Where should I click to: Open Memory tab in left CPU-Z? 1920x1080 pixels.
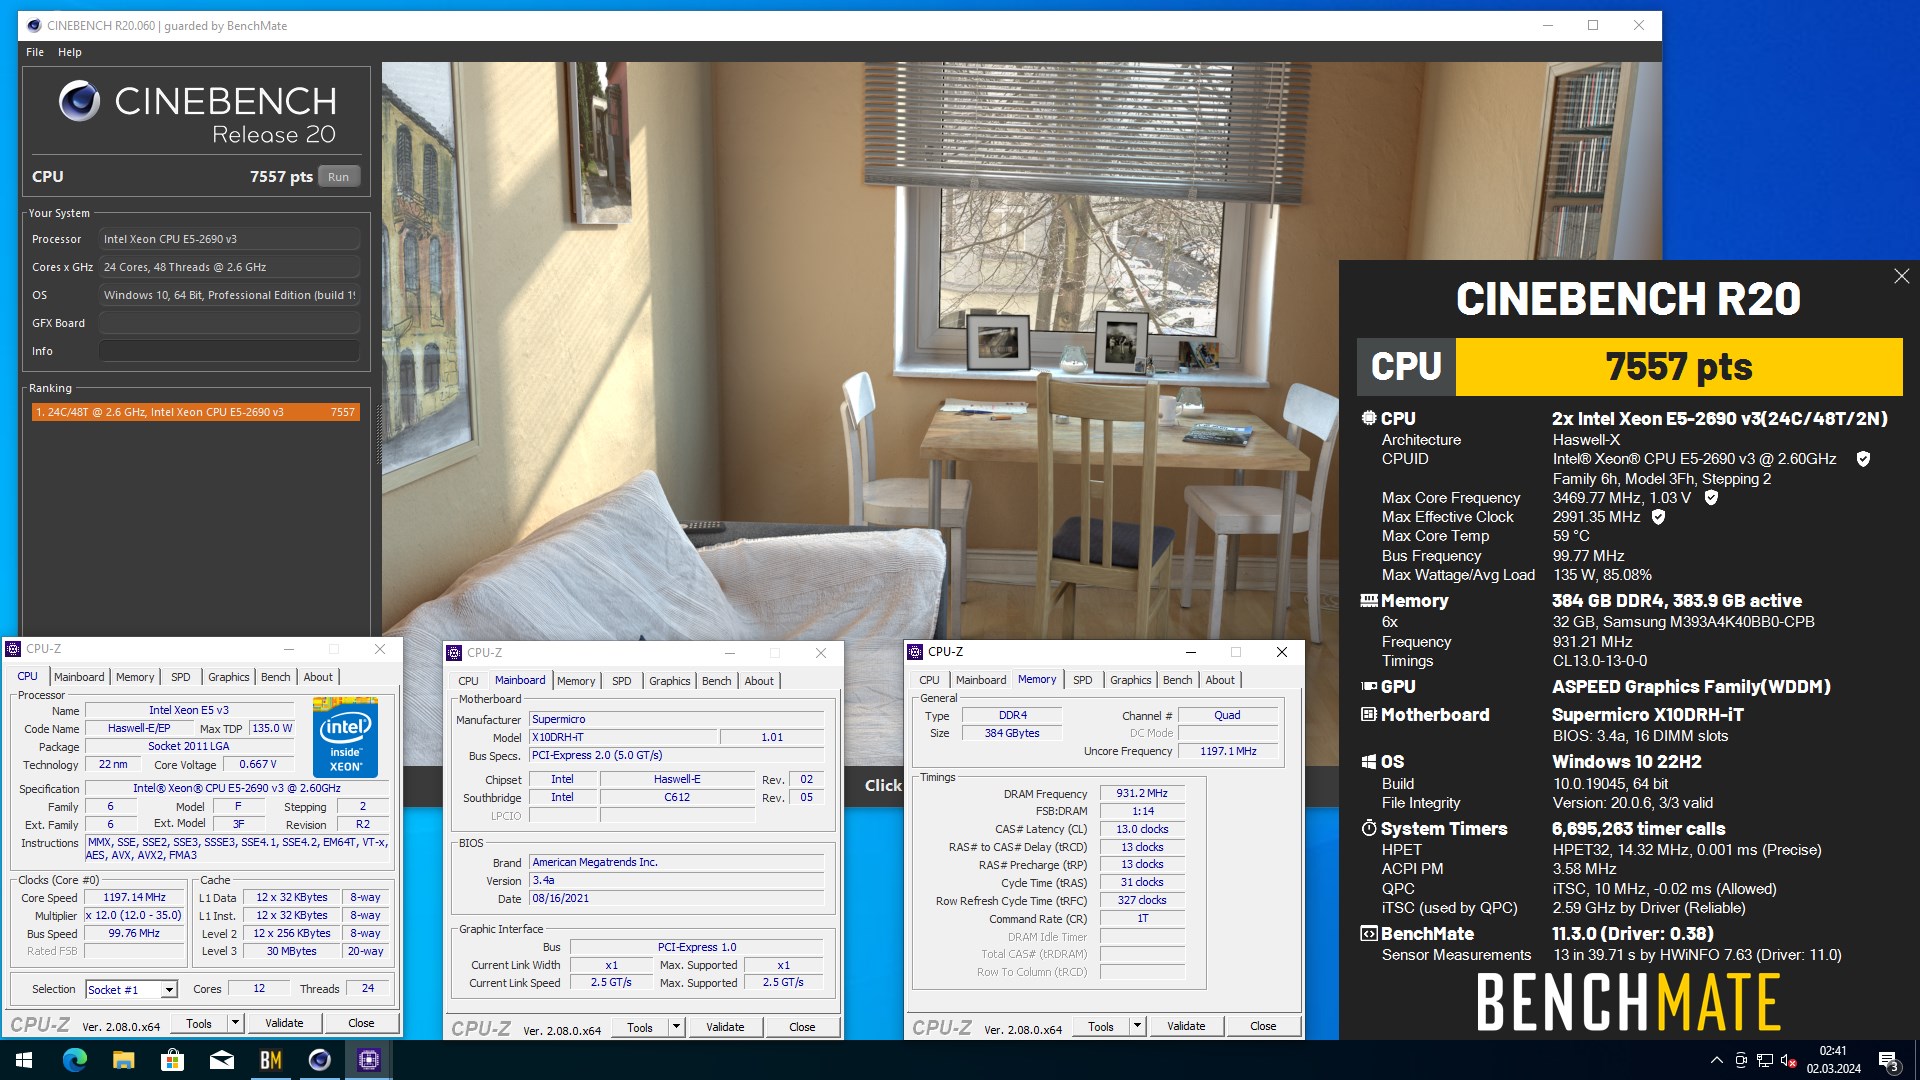pyautogui.click(x=135, y=677)
